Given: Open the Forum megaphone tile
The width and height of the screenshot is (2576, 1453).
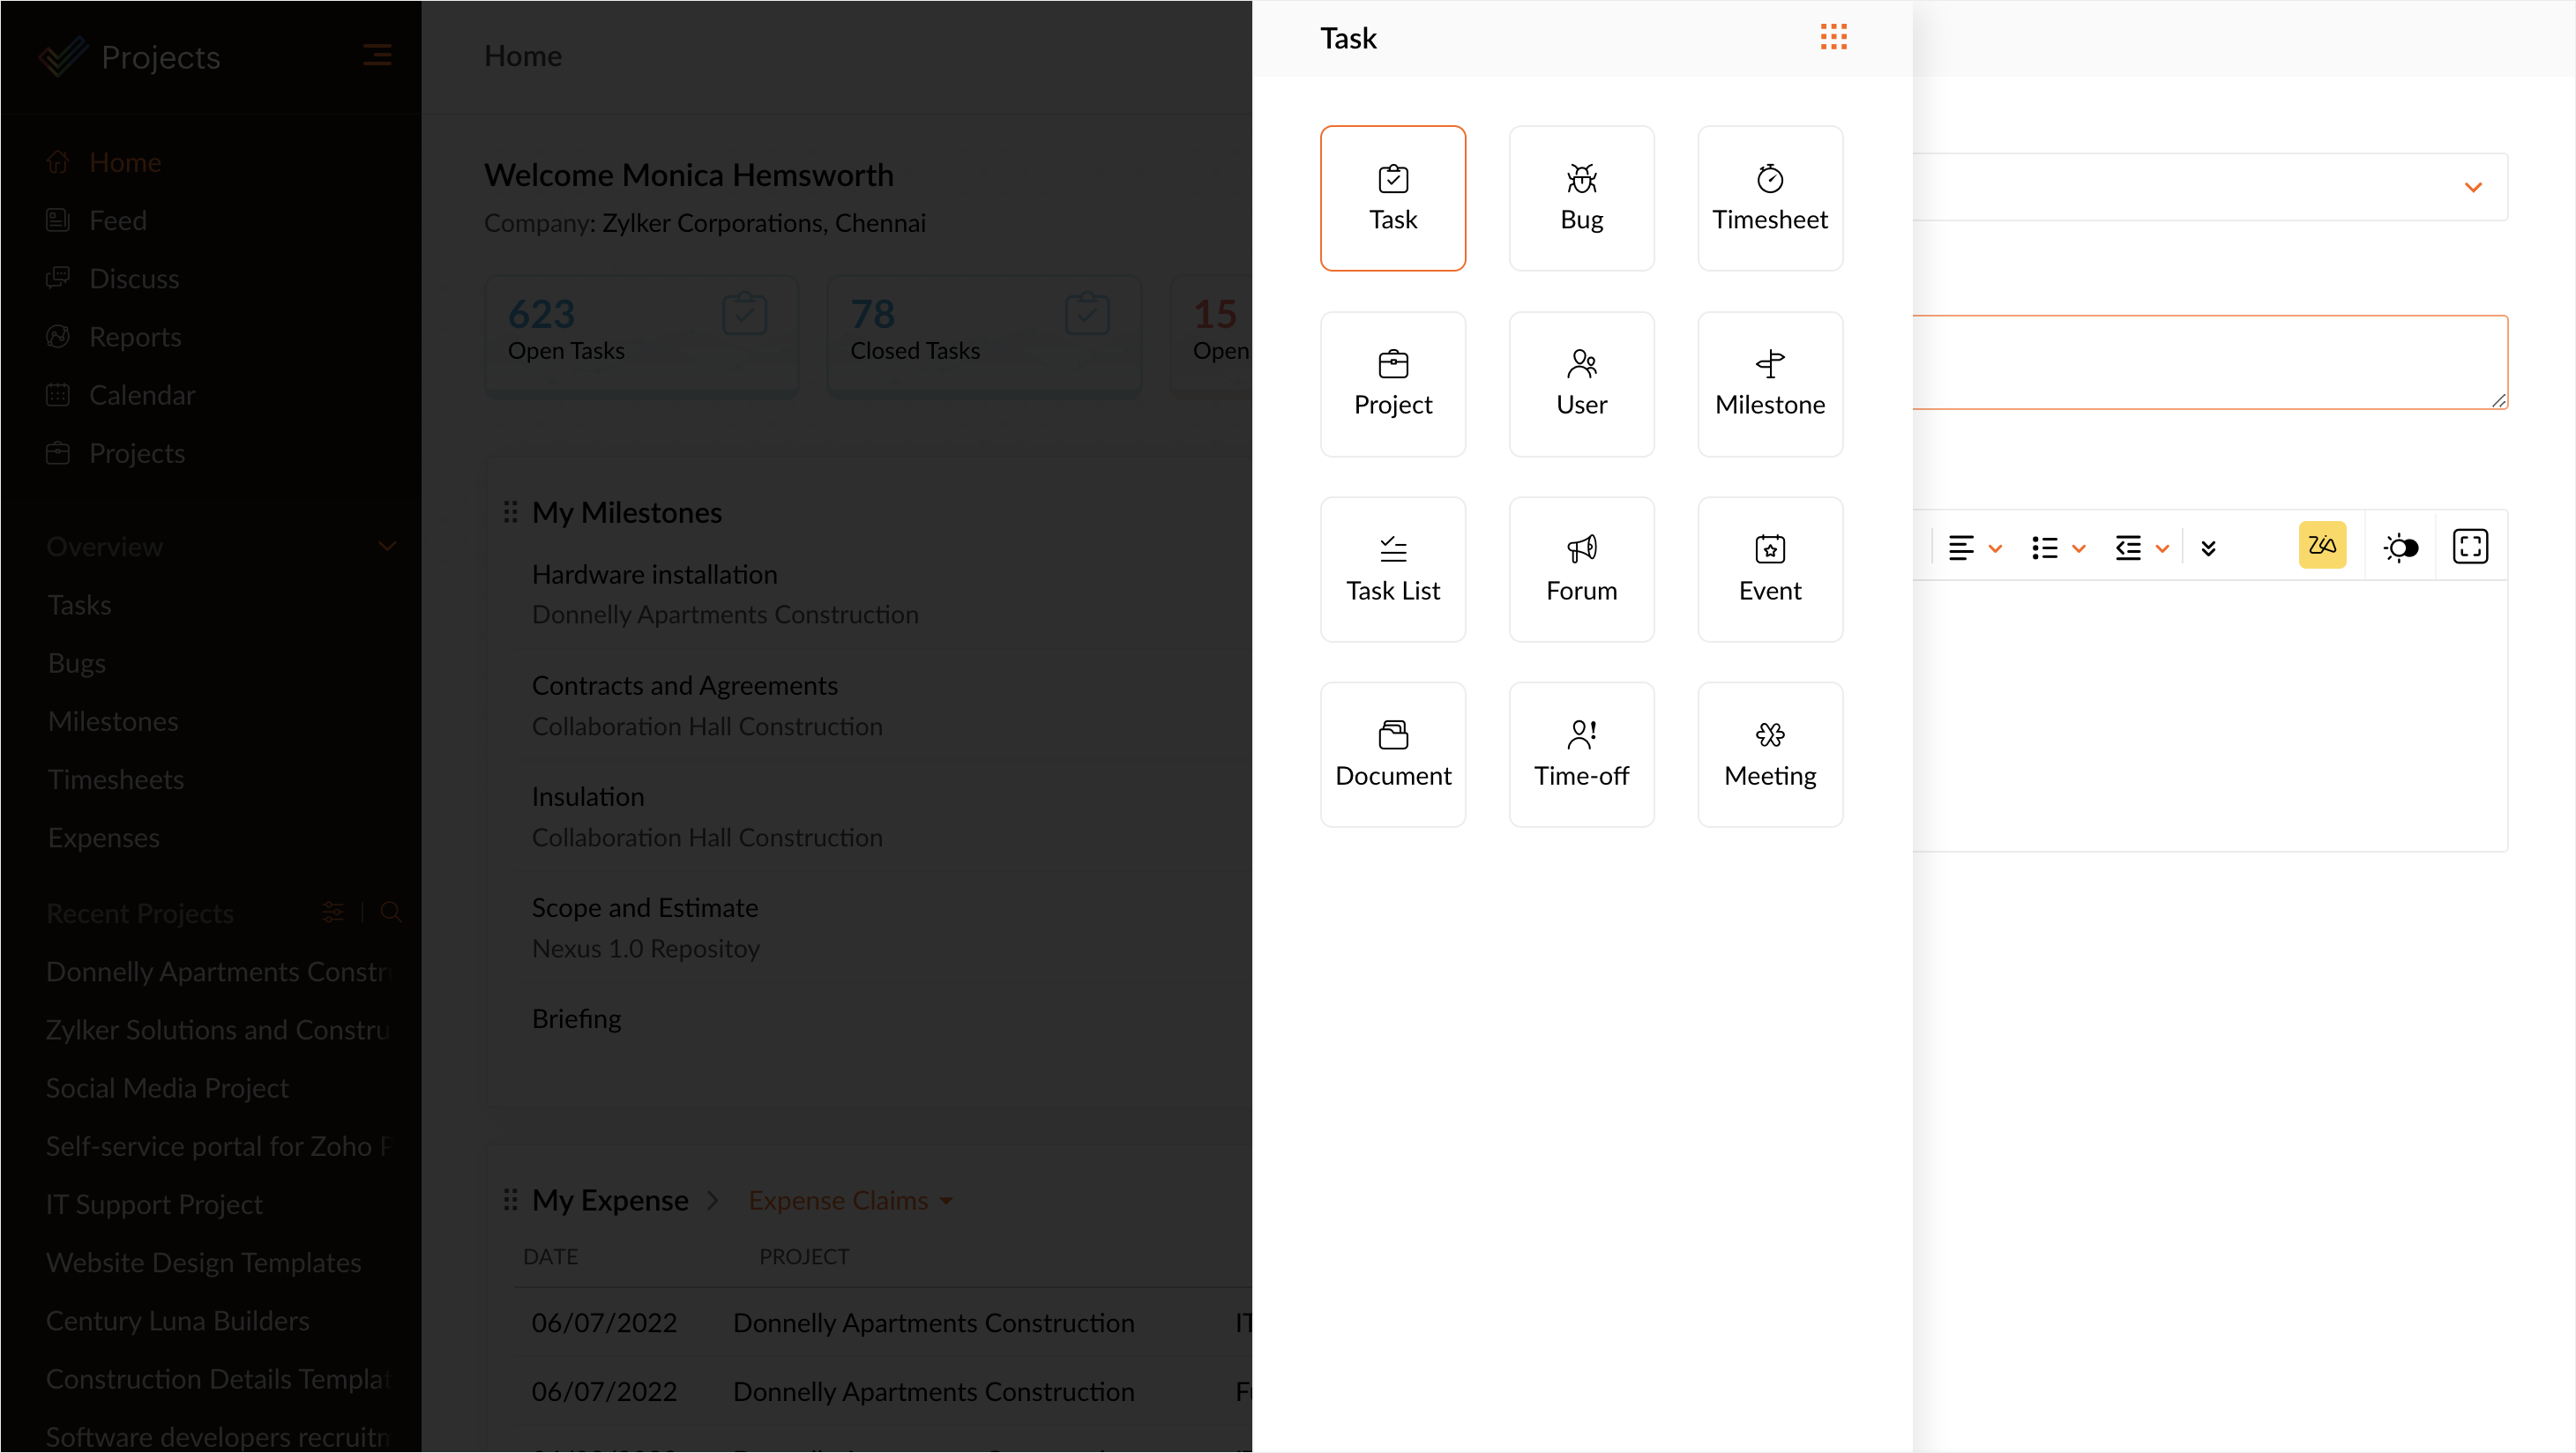Looking at the screenshot, I should pyautogui.click(x=1581, y=568).
